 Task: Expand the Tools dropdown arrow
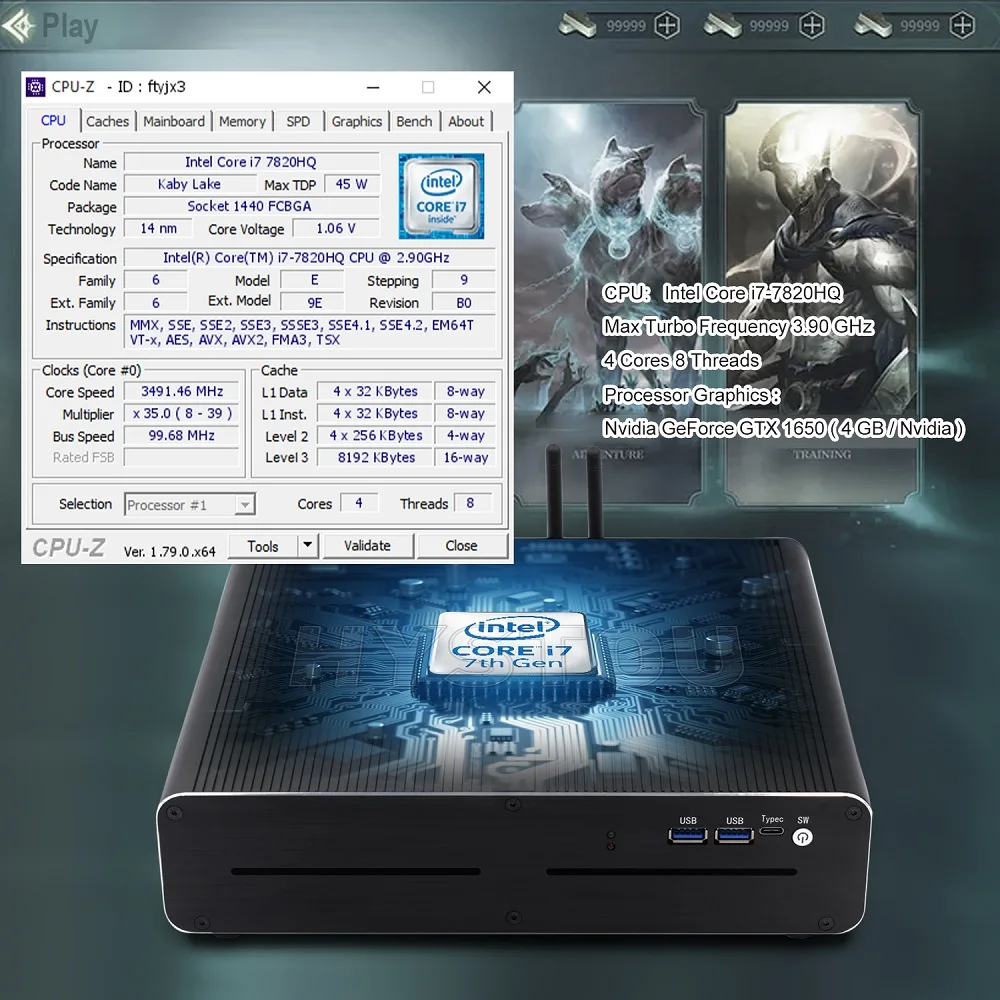point(308,546)
